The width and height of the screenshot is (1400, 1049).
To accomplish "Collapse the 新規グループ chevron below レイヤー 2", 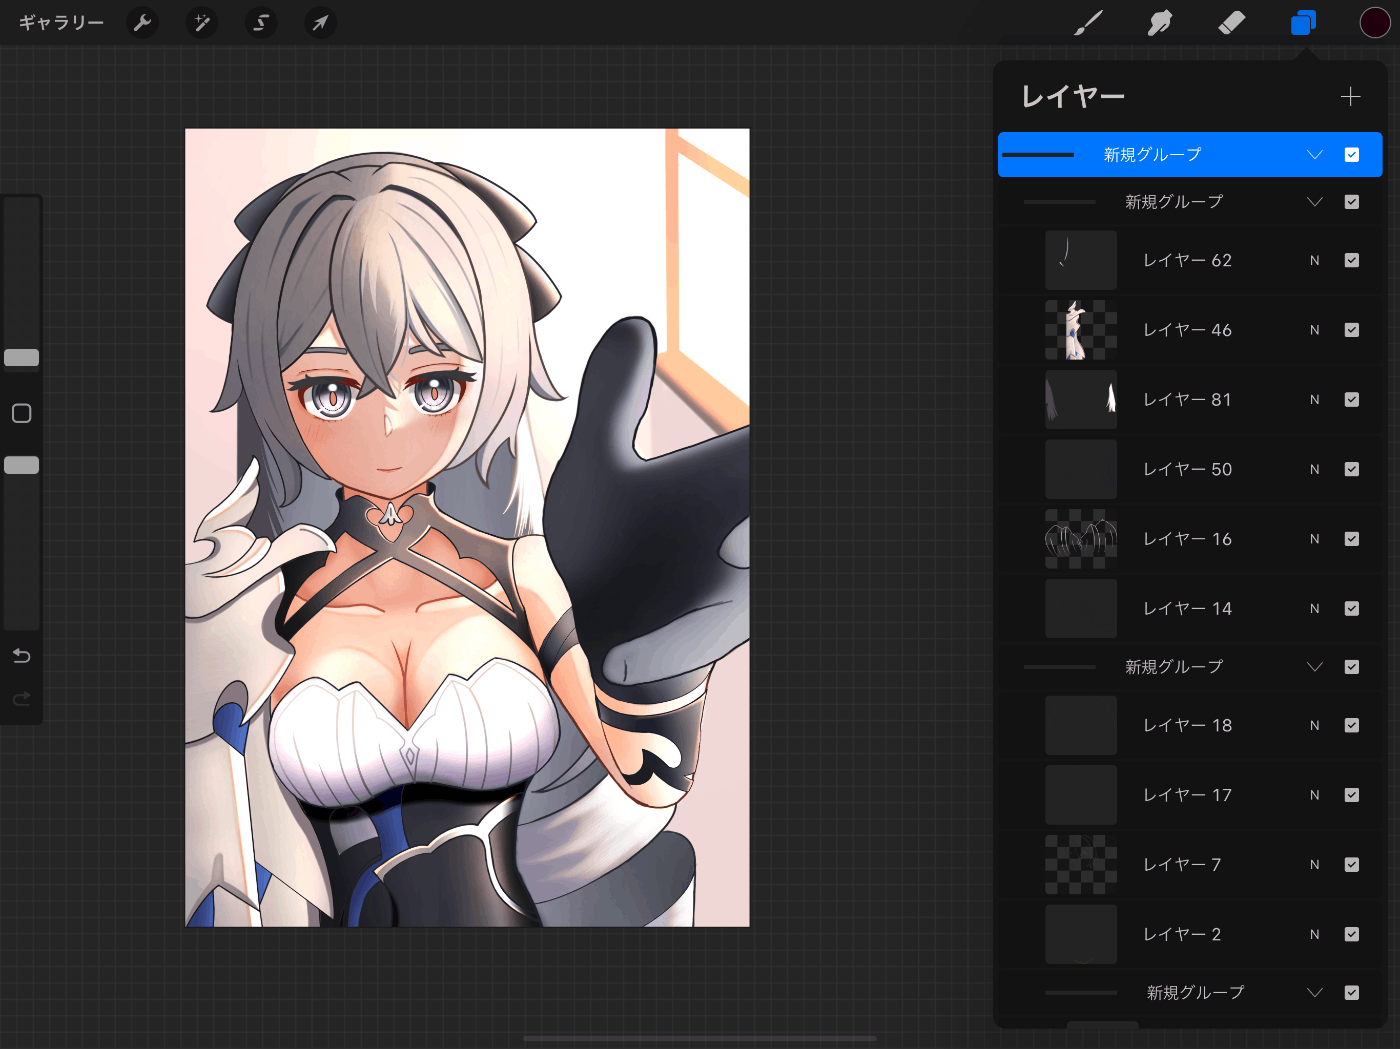I will [1315, 993].
